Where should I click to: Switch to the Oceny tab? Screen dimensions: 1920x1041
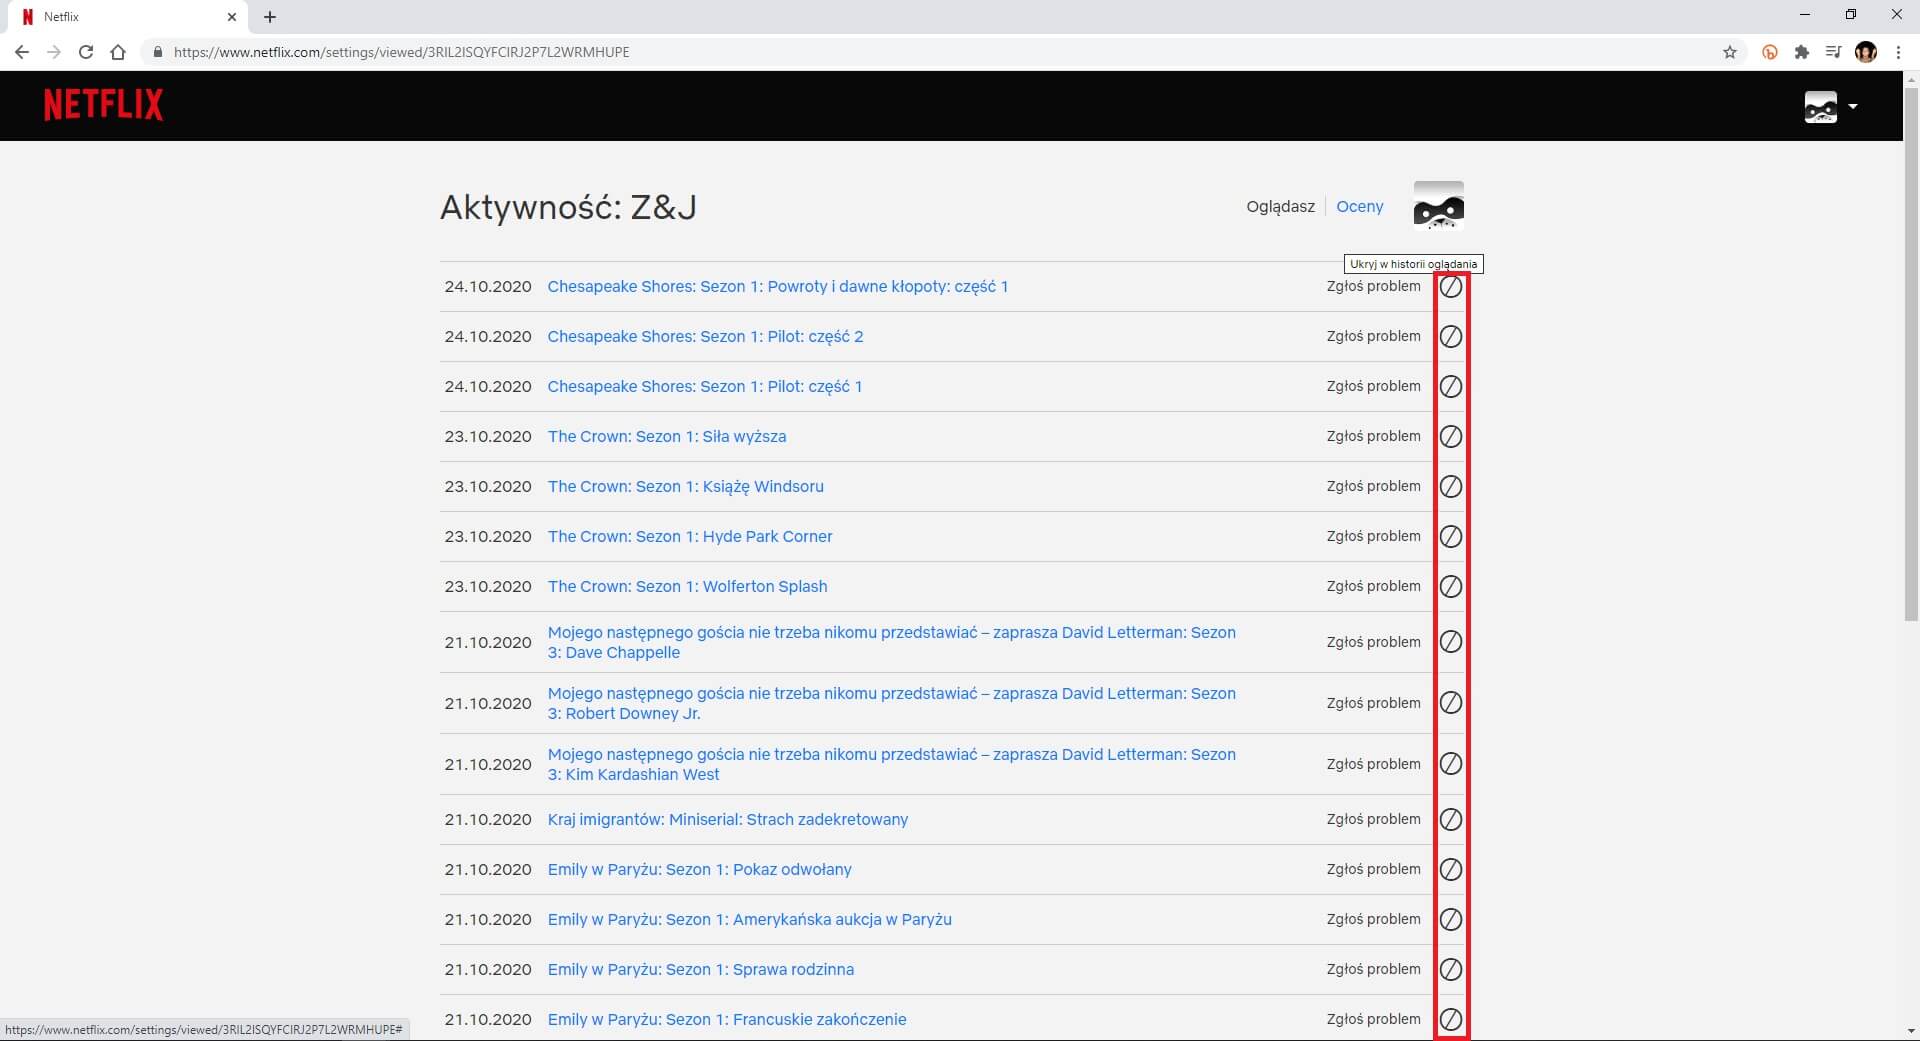pos(1359,206)
